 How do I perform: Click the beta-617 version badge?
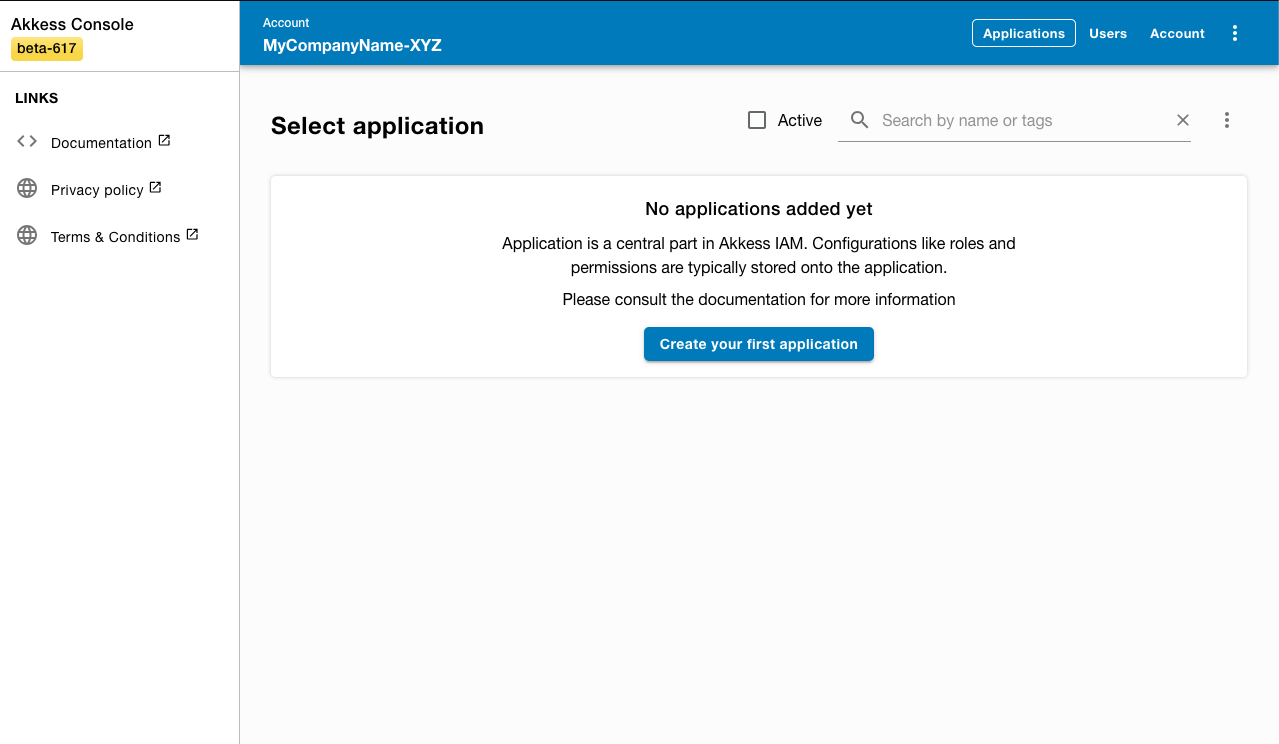point(46,48)
